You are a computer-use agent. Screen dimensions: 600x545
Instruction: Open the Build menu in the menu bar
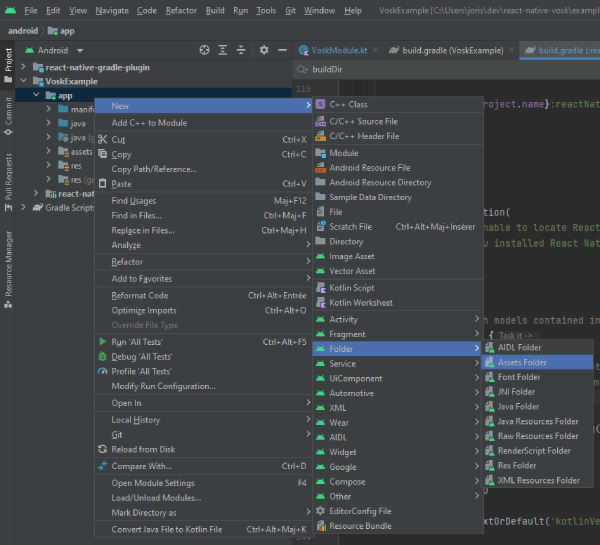coord(215,10)
